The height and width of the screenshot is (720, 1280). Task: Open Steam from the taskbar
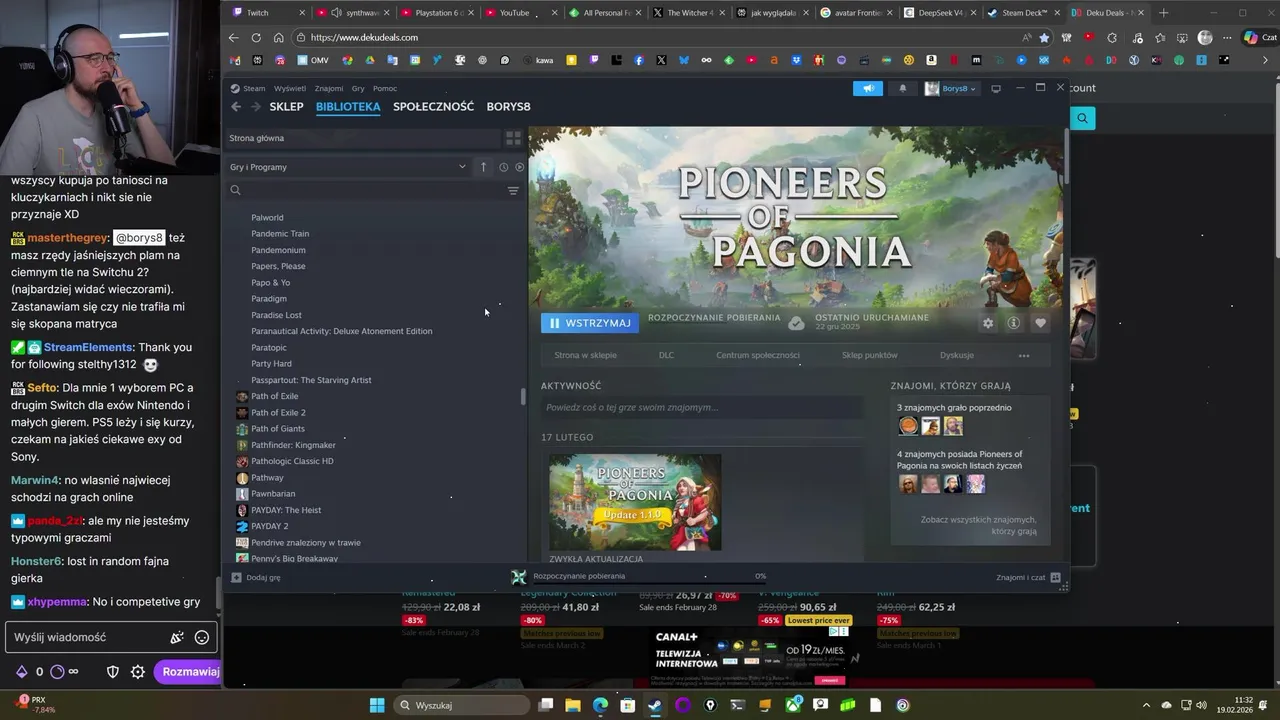click(654, 705)
